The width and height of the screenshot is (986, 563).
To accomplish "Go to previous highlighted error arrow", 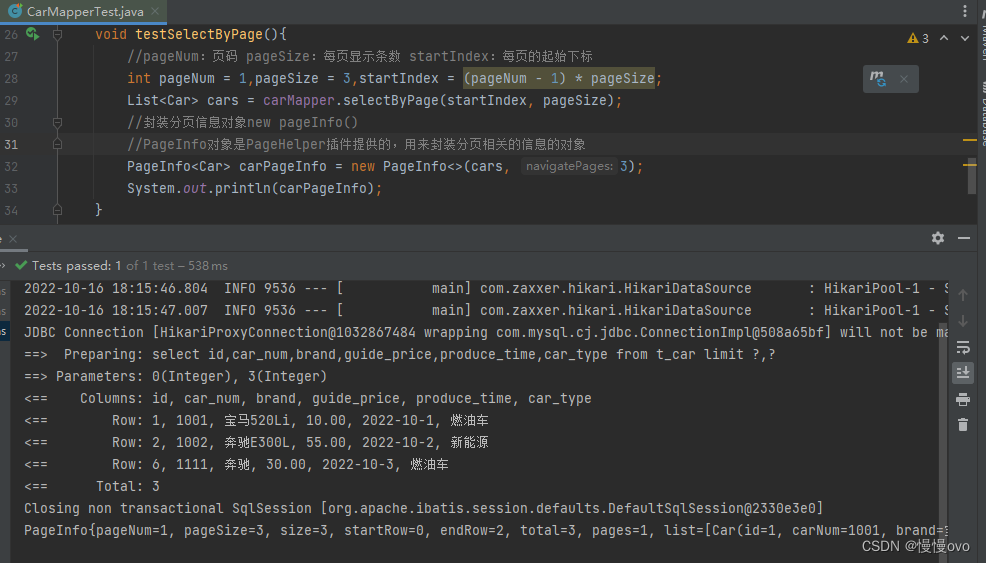I will [944, 38].
